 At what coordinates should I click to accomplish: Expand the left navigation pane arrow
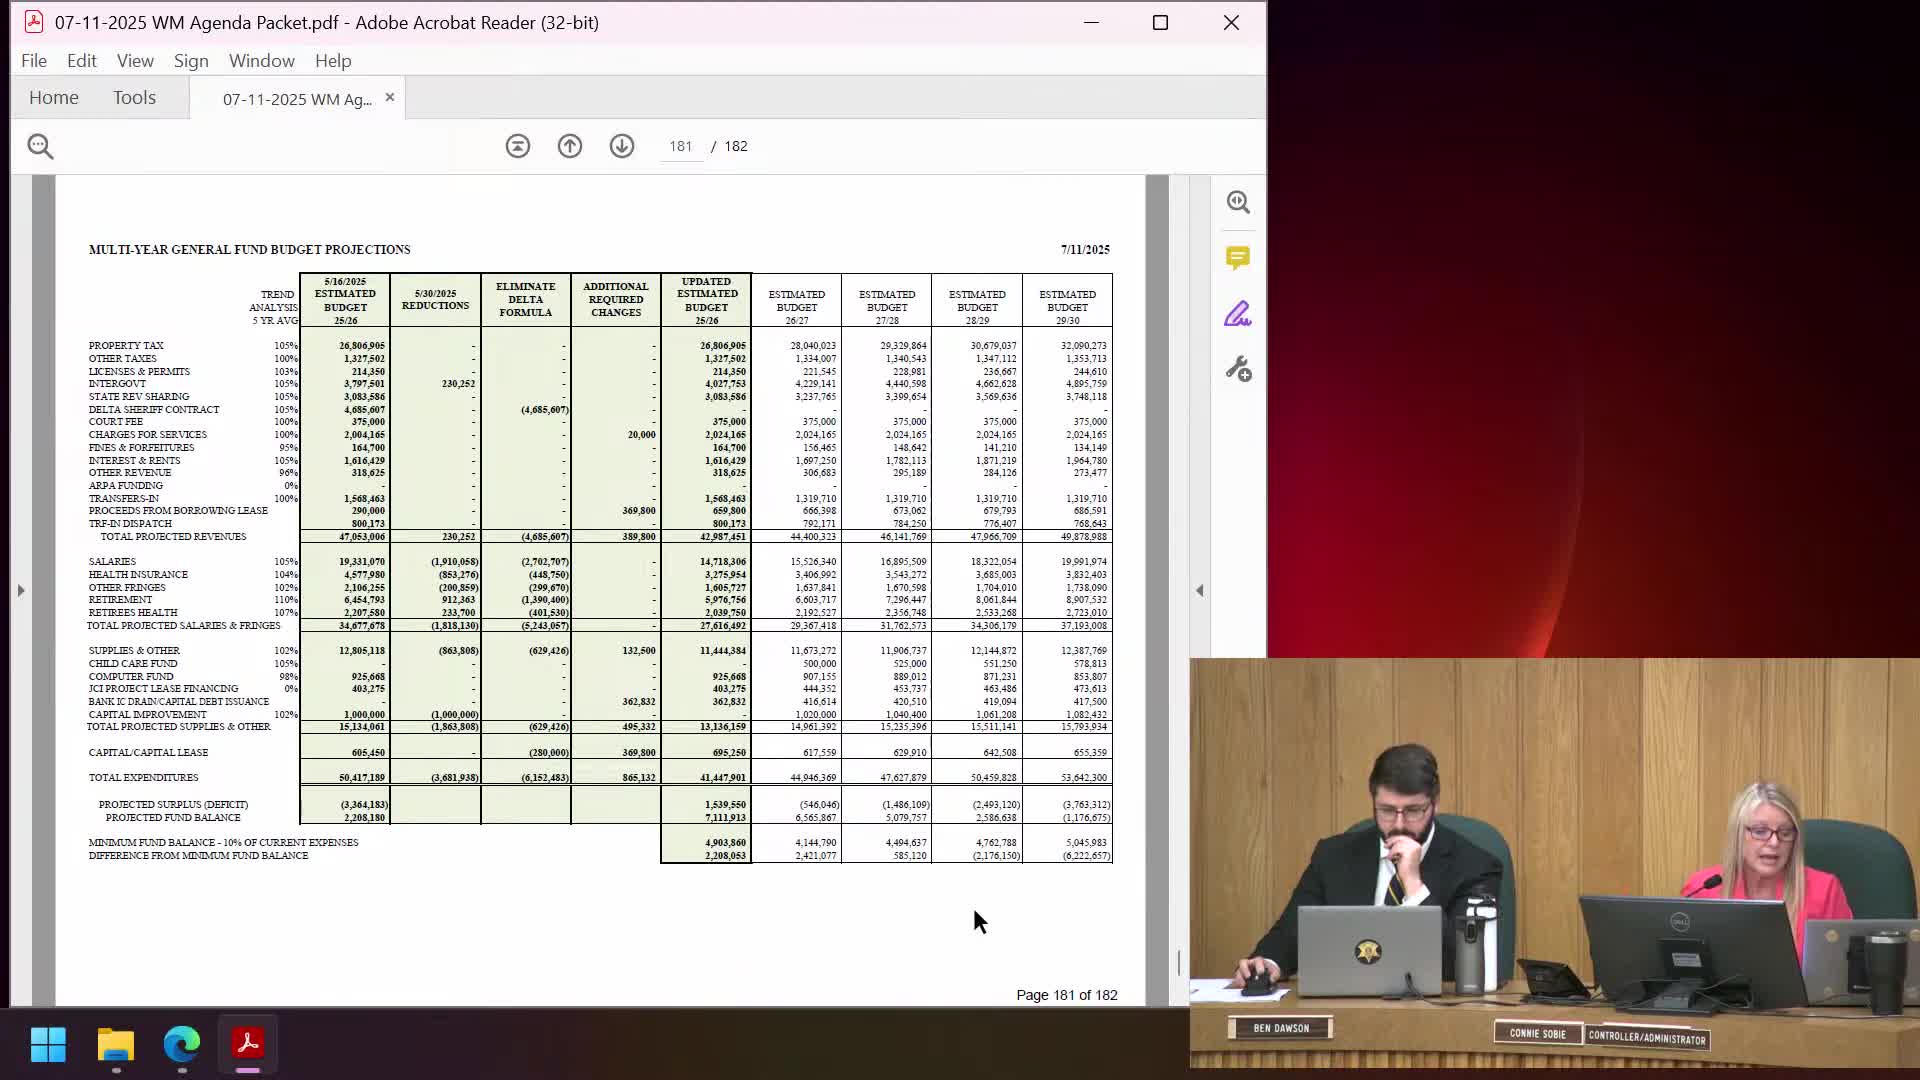[20, 591]
